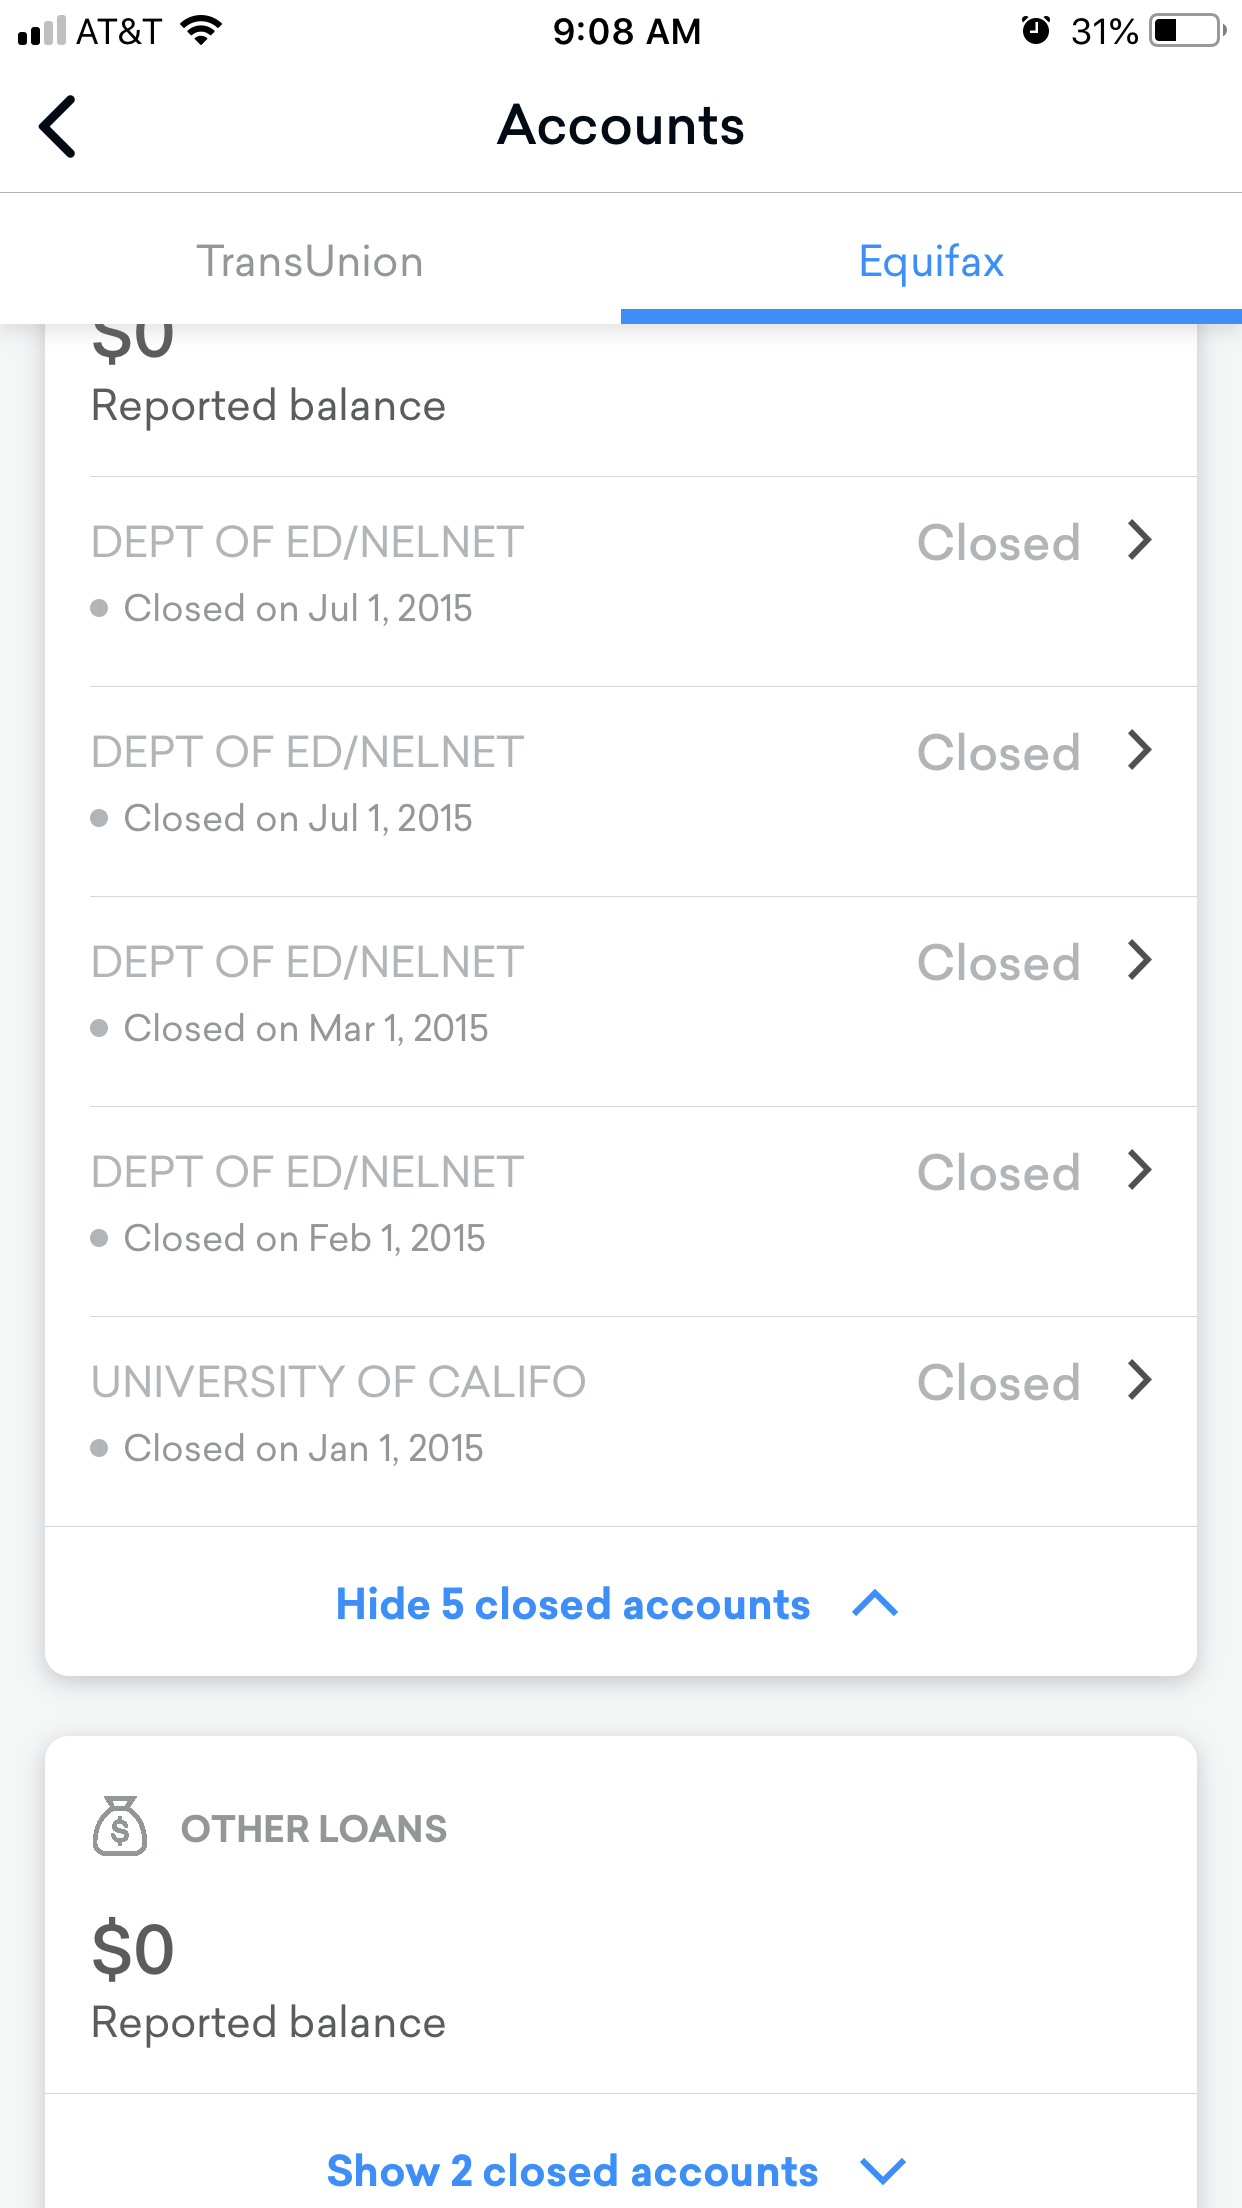
Task: Tap the Wi-Fi status icon
Action: click(201, 31)
